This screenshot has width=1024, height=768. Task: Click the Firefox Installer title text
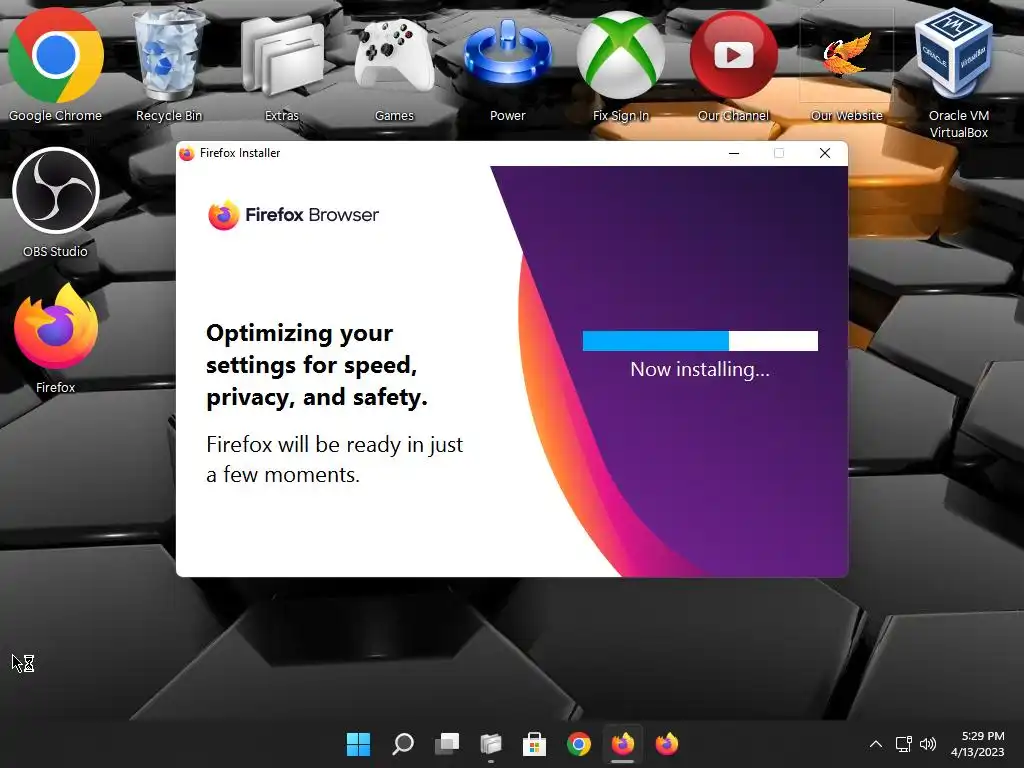coord(240,153)
